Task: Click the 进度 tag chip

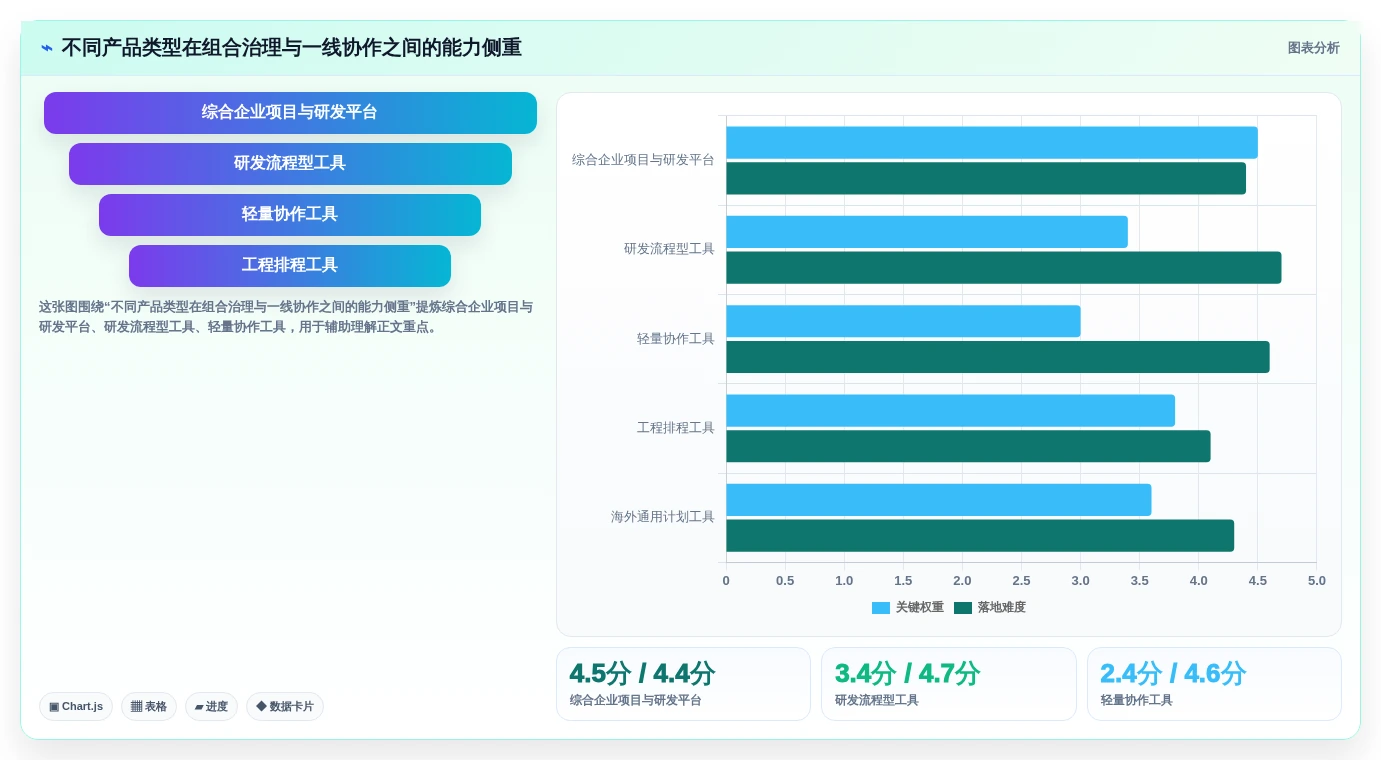Action: pos(211,707)
